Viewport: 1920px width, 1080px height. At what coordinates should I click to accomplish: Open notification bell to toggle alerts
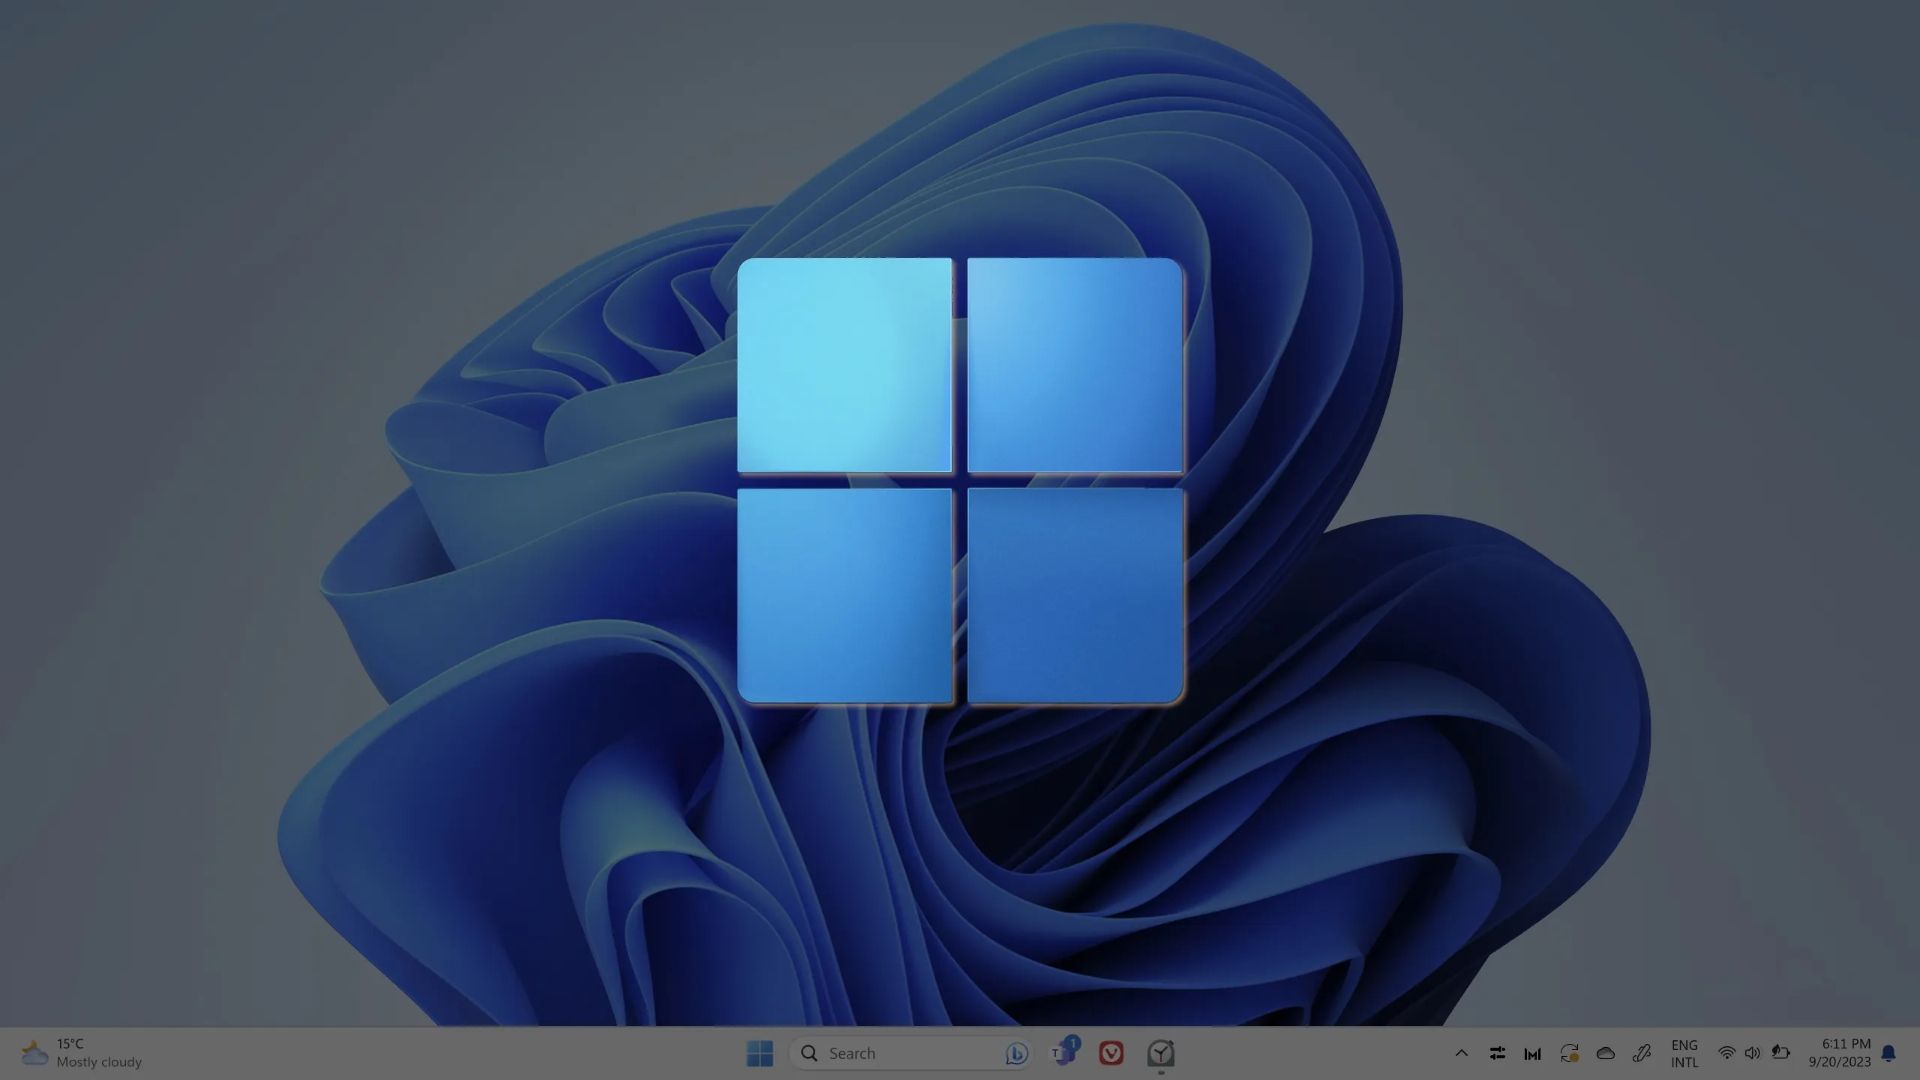(1888, 1053)
